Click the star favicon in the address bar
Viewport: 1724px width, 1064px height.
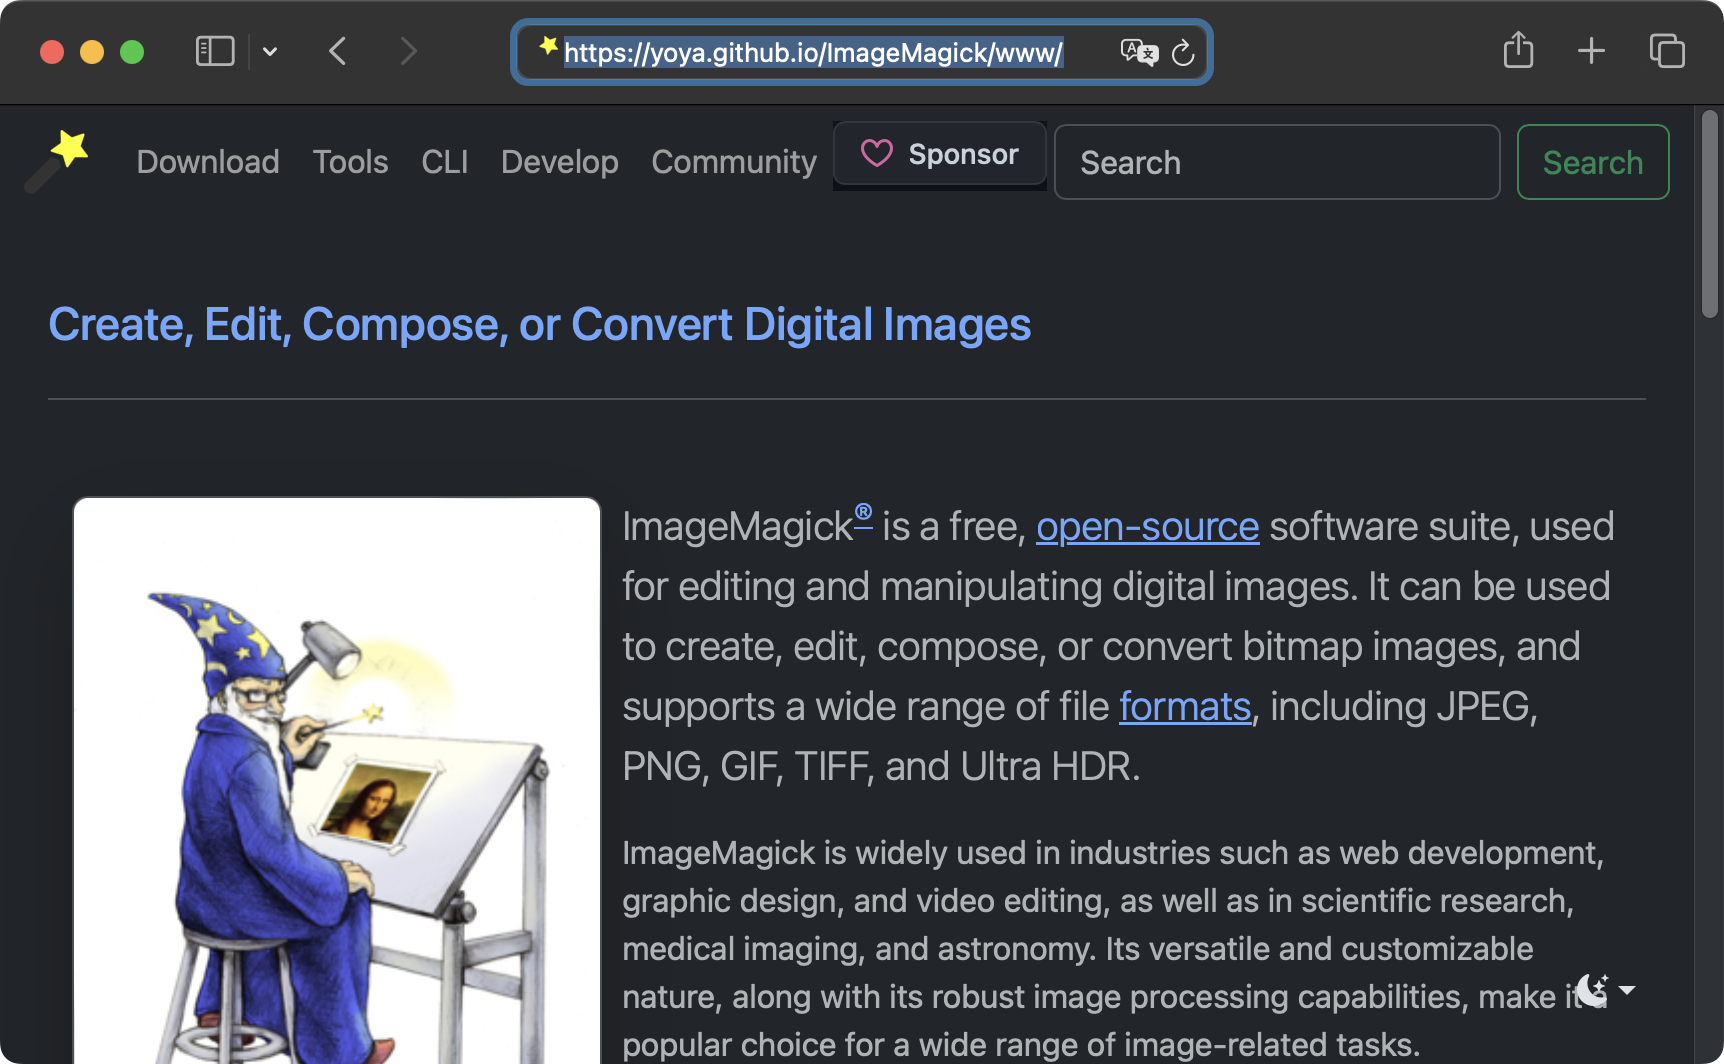tap(548, 46)
